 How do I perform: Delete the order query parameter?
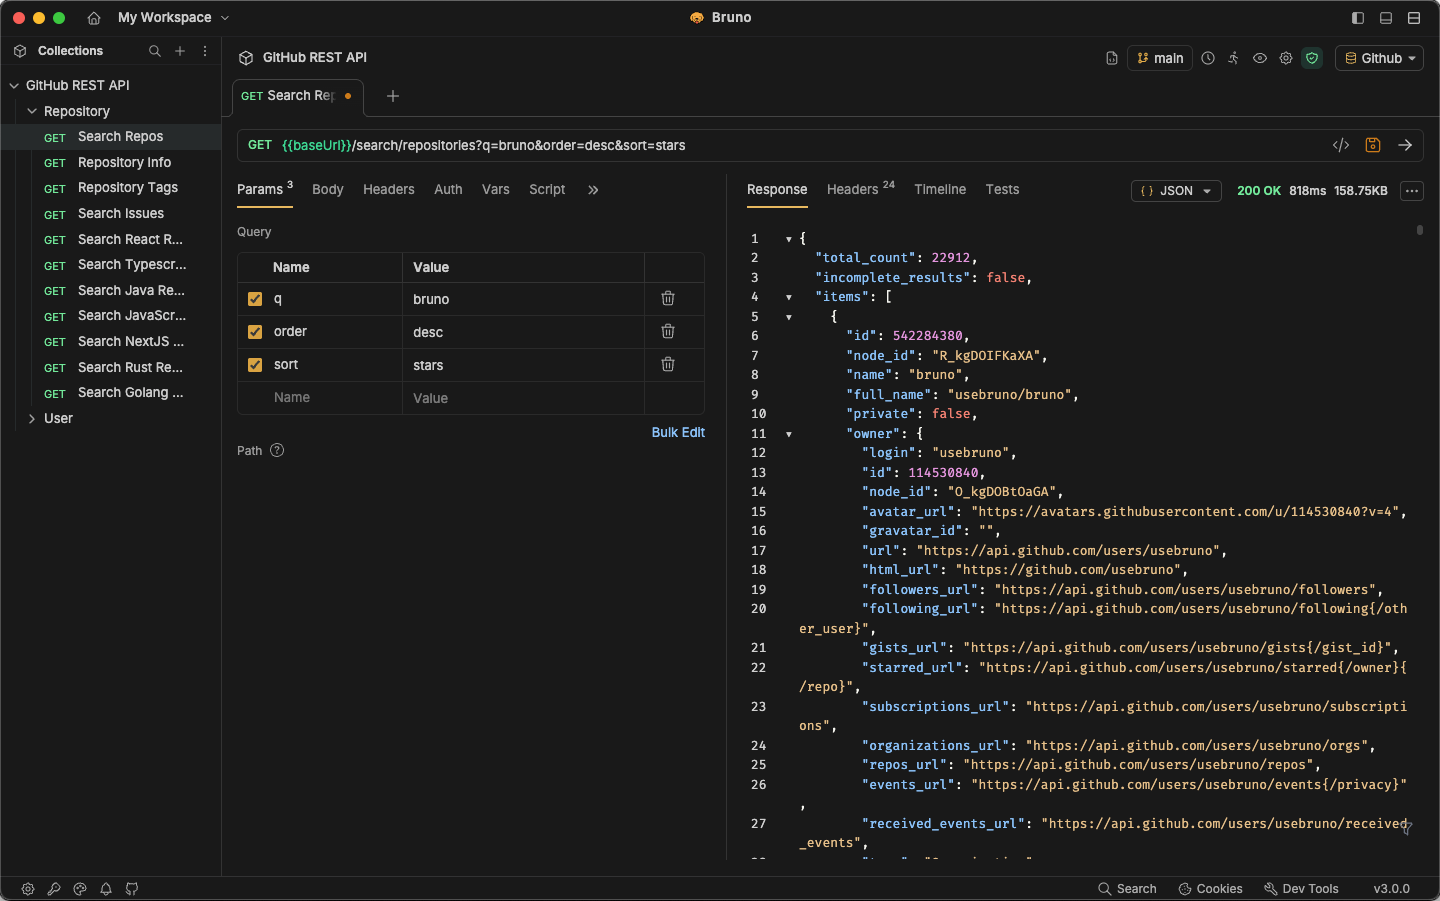click(x=668, y=331)
